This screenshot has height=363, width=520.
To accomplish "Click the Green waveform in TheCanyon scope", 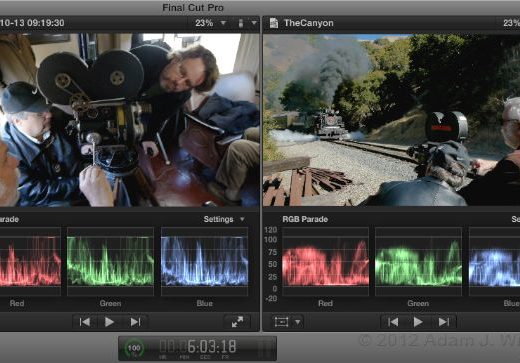I will (418, 262).
